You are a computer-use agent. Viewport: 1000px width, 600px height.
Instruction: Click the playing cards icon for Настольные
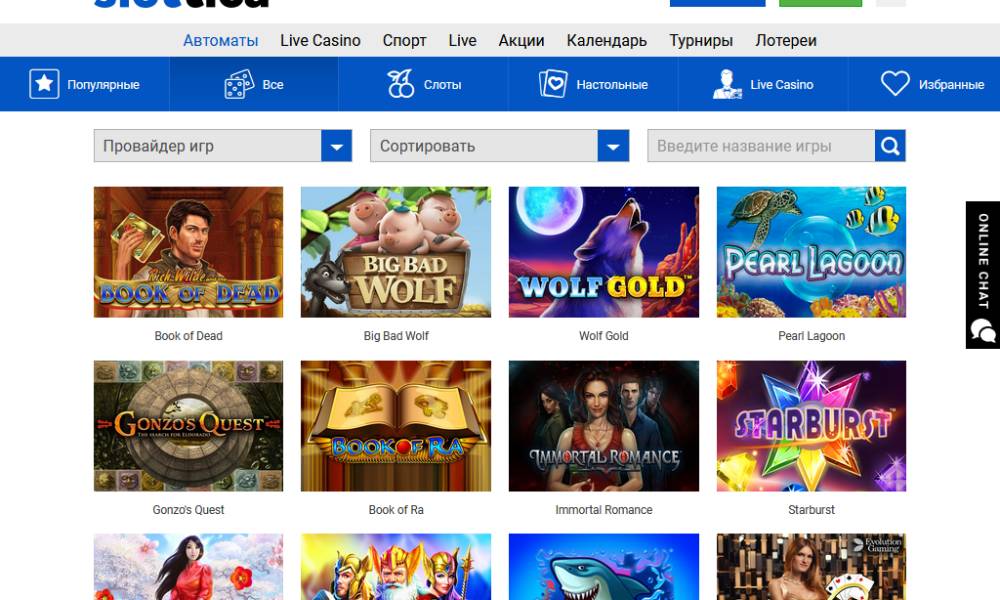coord(553,84)
